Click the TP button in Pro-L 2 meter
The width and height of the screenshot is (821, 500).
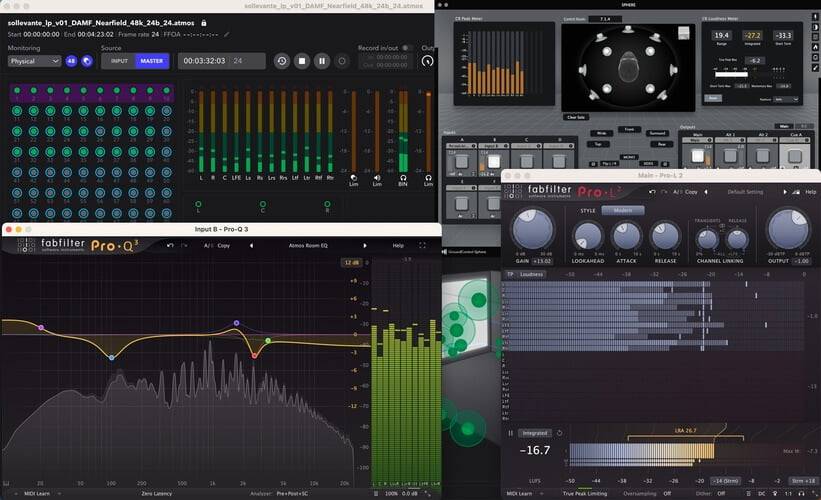510,274
